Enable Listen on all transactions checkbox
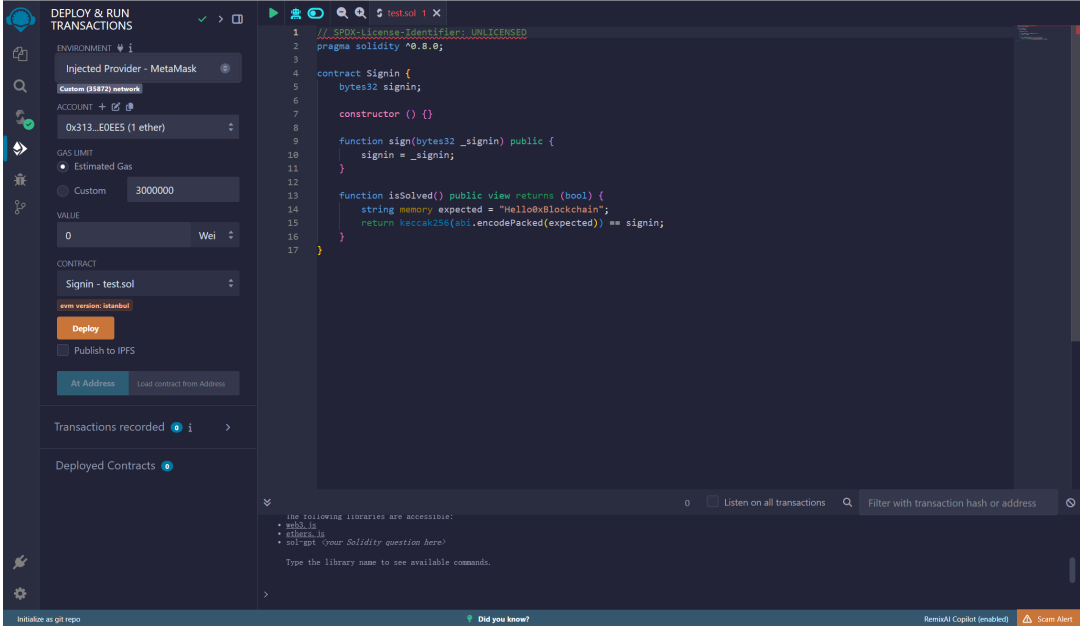Viewport: 1080px width, 627px height. point(712,502)
